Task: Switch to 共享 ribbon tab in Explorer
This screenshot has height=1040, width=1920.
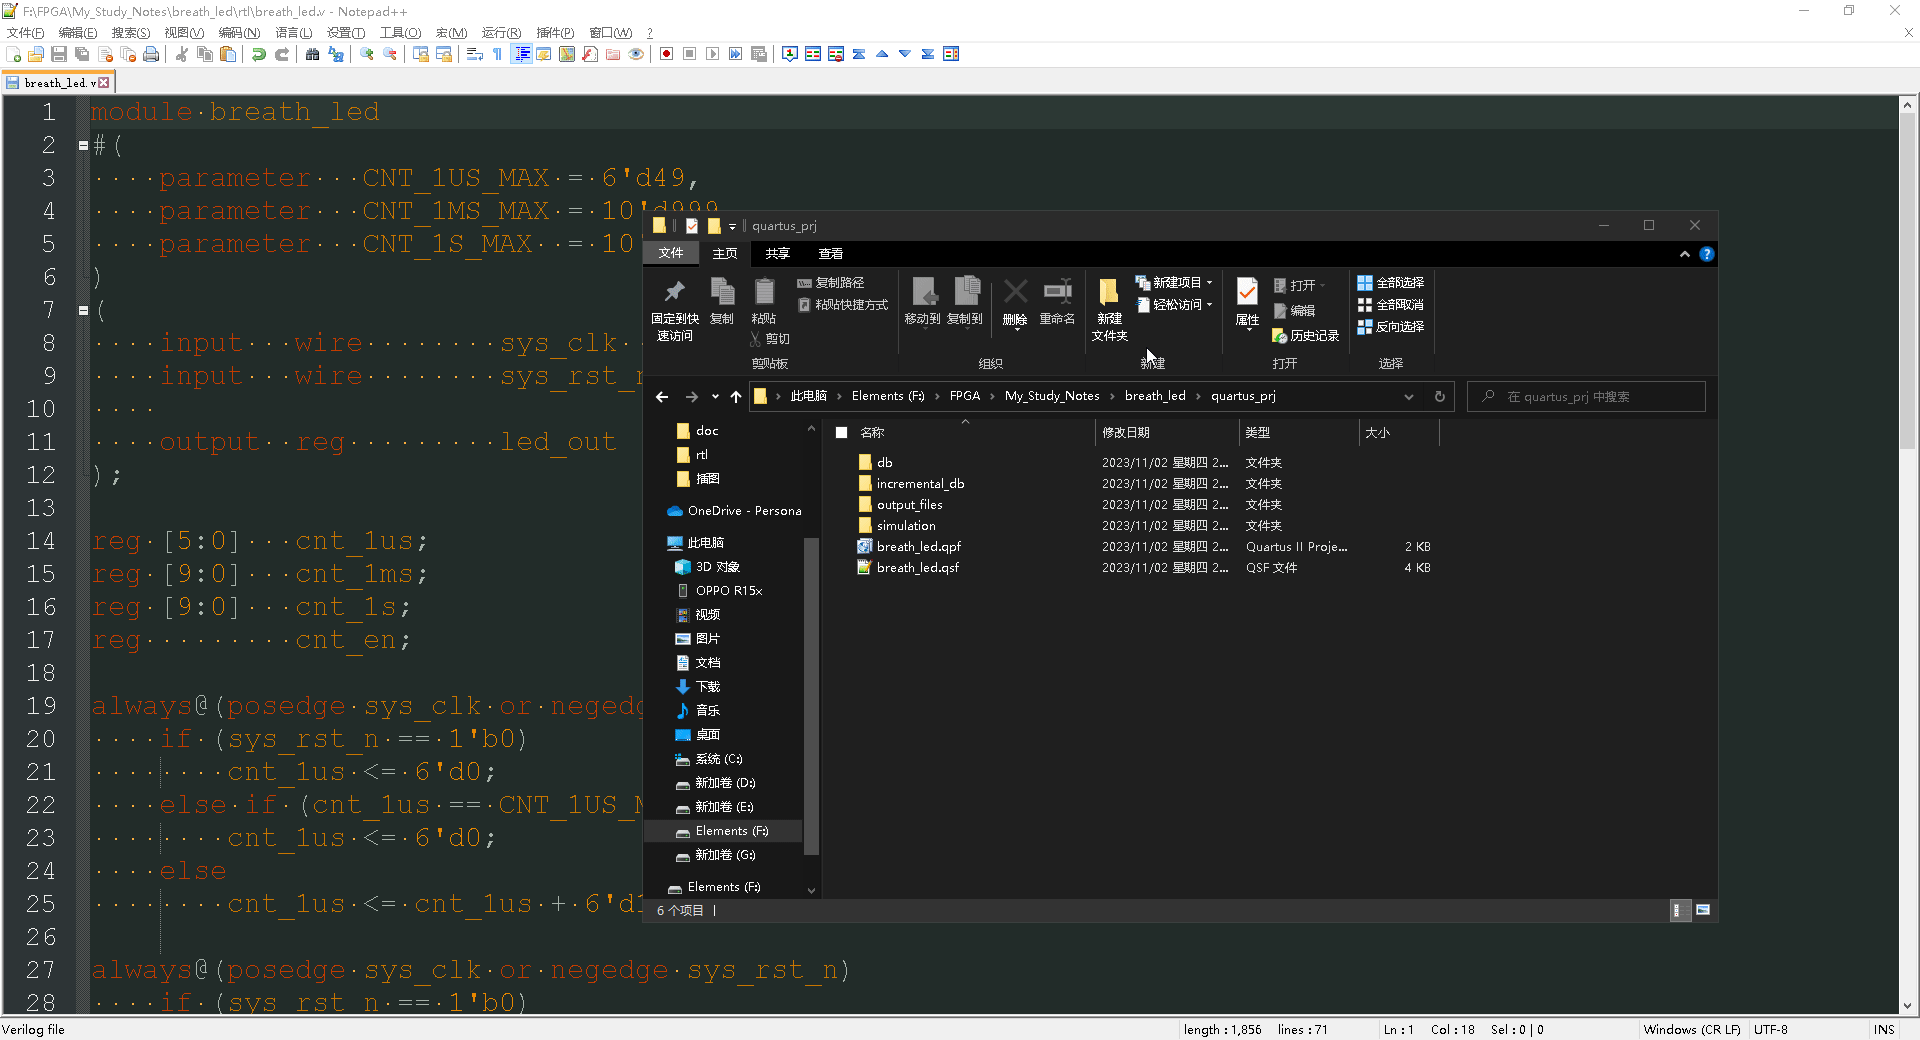Action: [777, 254]
